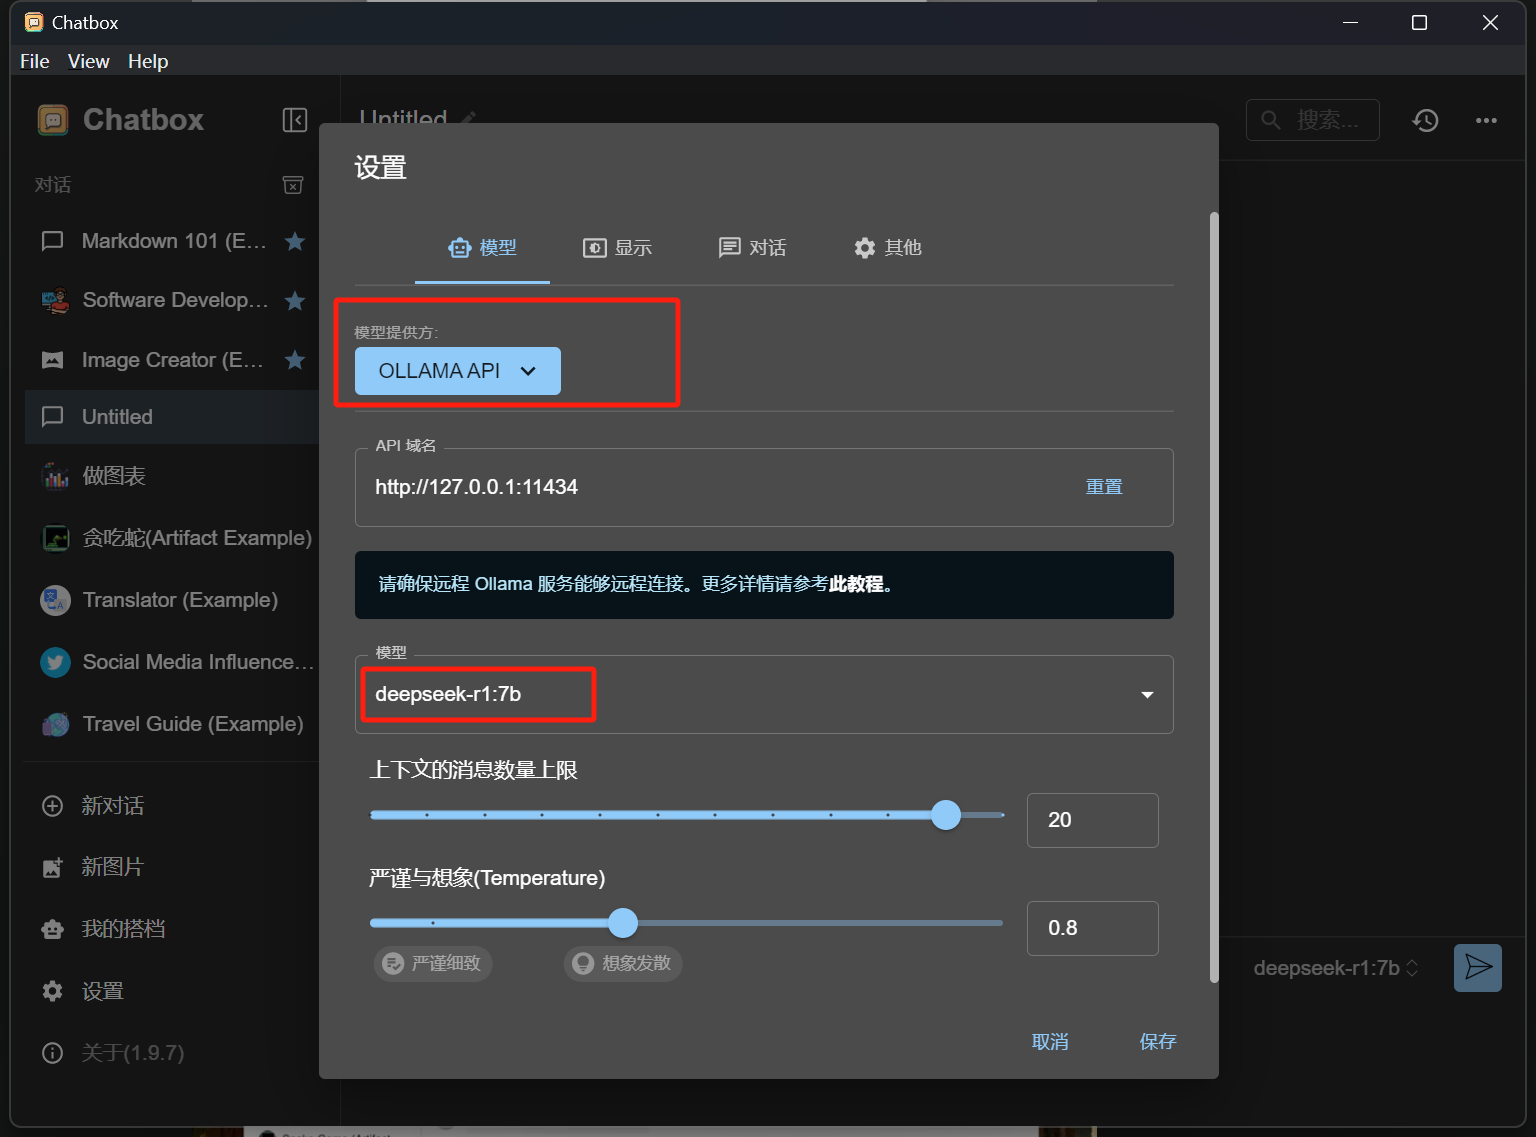This screenshot has height=1137, width=1536.
Task: Collapse the Chatbox sidebar panel icon
Action: coord(294,120)
